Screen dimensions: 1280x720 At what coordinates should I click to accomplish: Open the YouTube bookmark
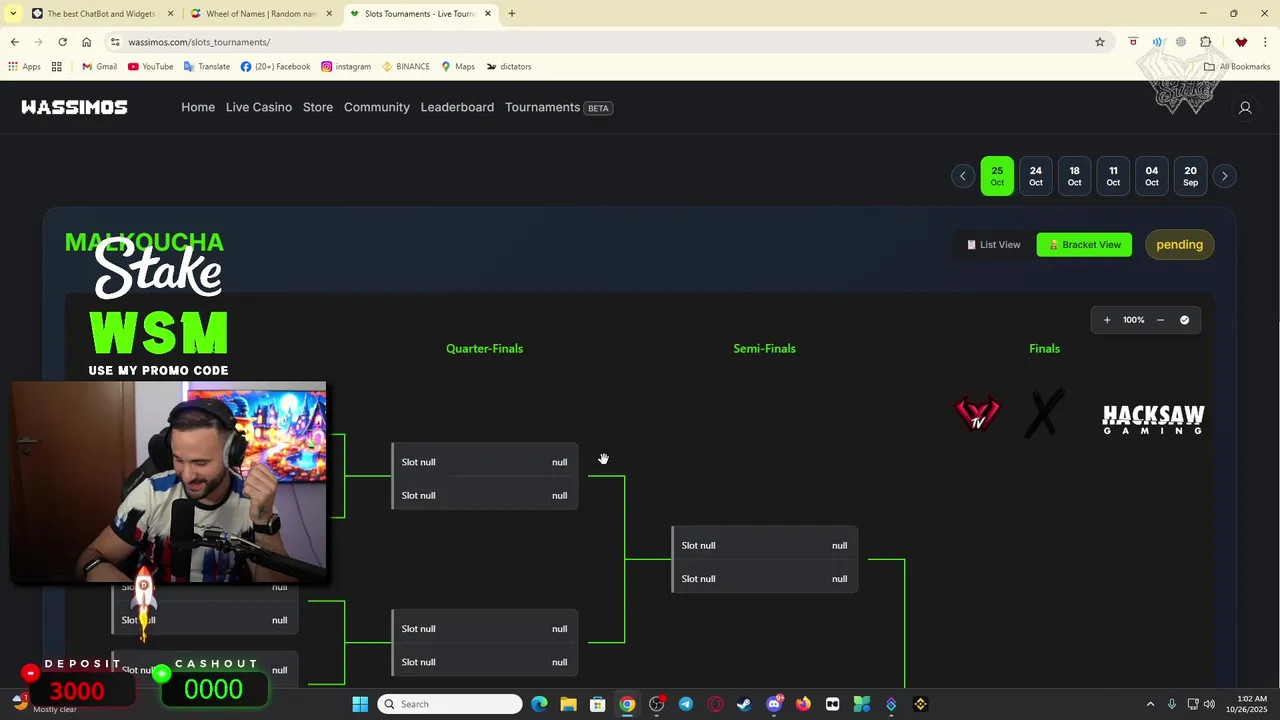click(150, 67)
